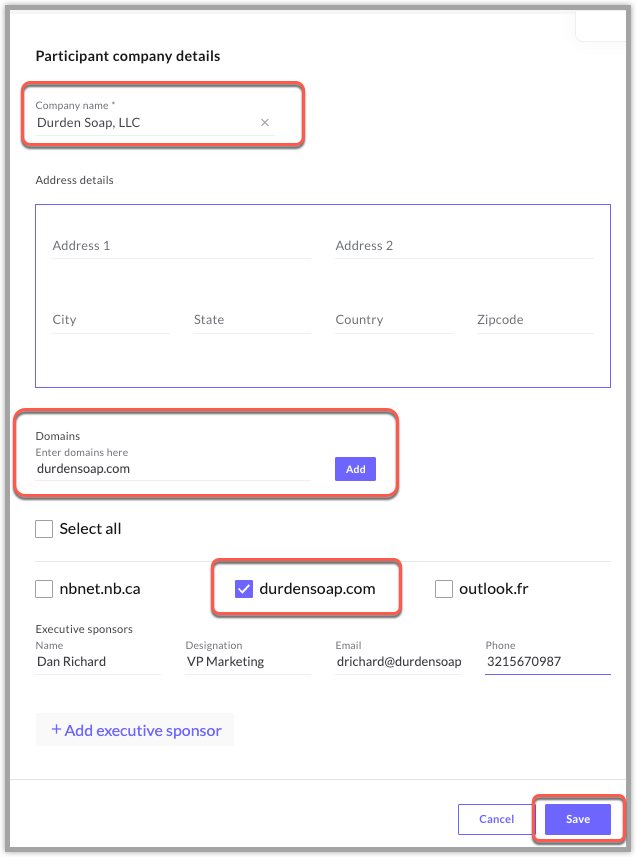The width and height of the screenshot is (636, 857).
Task: Focus the City field
Action: tap(111, 320)
